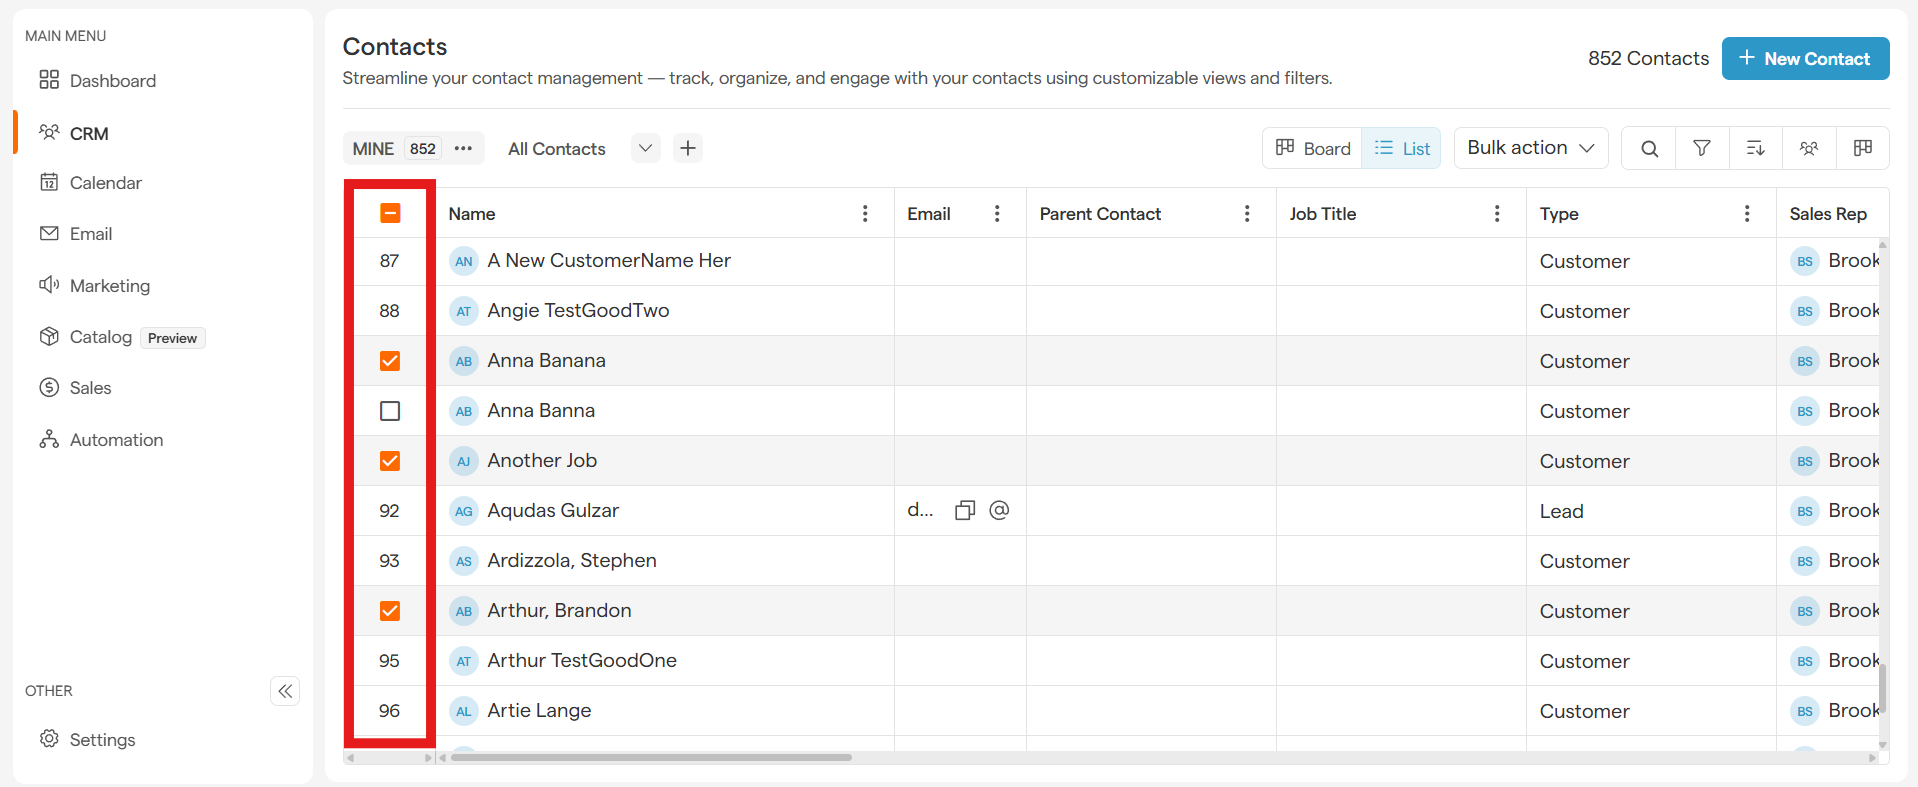The image size is (1918, 787).
Task: Open the MINE view three-dot options
Action: pyautogui.click(x=463, y=149)
